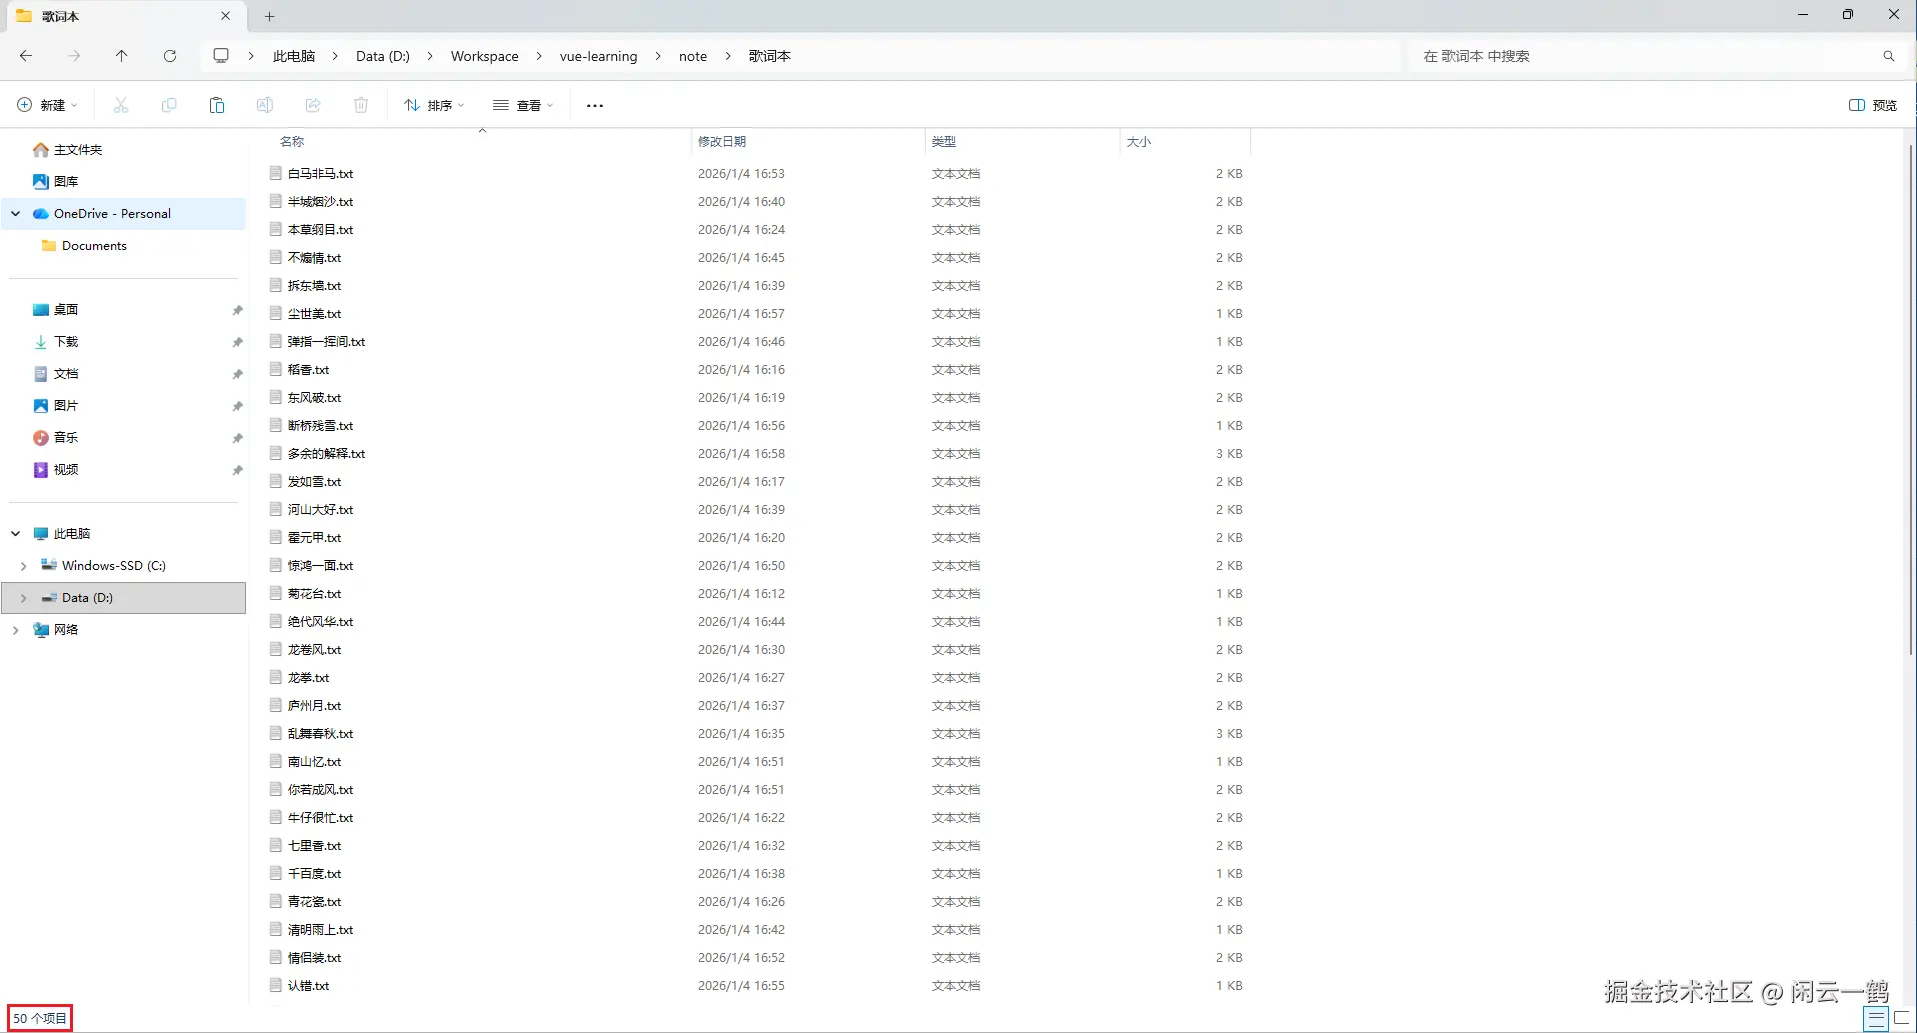Expand Data (D:) in the sidebar
Image resolution: width=1917 pixels, height=1033 pixels.
click(24, 598)
